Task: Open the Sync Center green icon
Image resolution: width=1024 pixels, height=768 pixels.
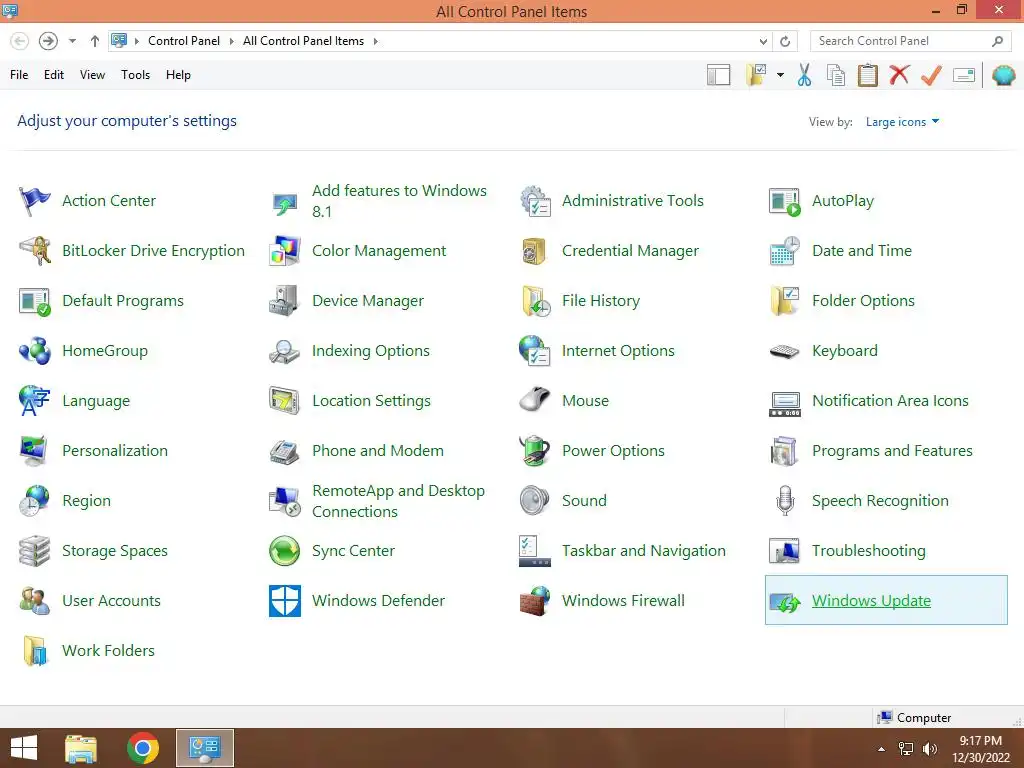Action: (x=285, y=551)
